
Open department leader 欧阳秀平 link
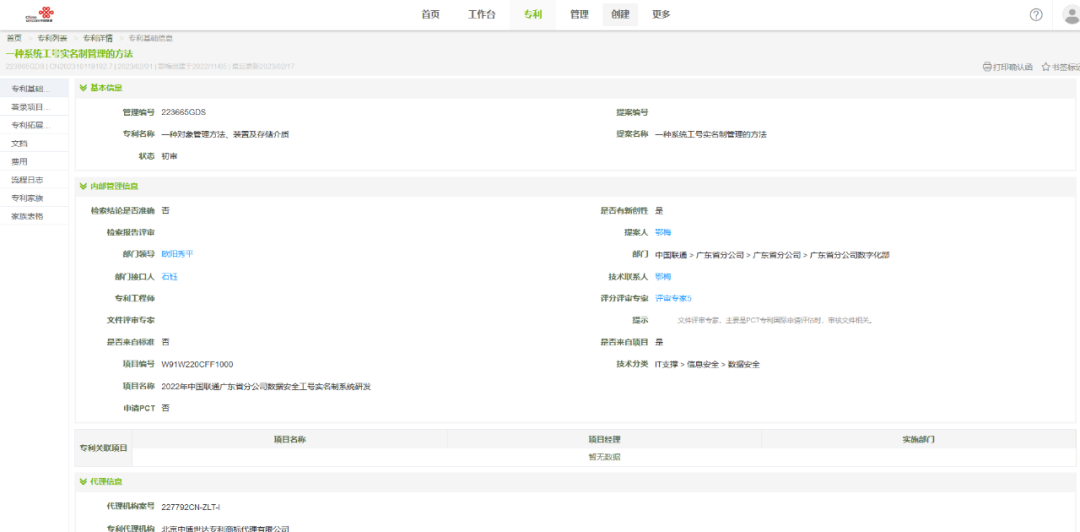[177, 254]
